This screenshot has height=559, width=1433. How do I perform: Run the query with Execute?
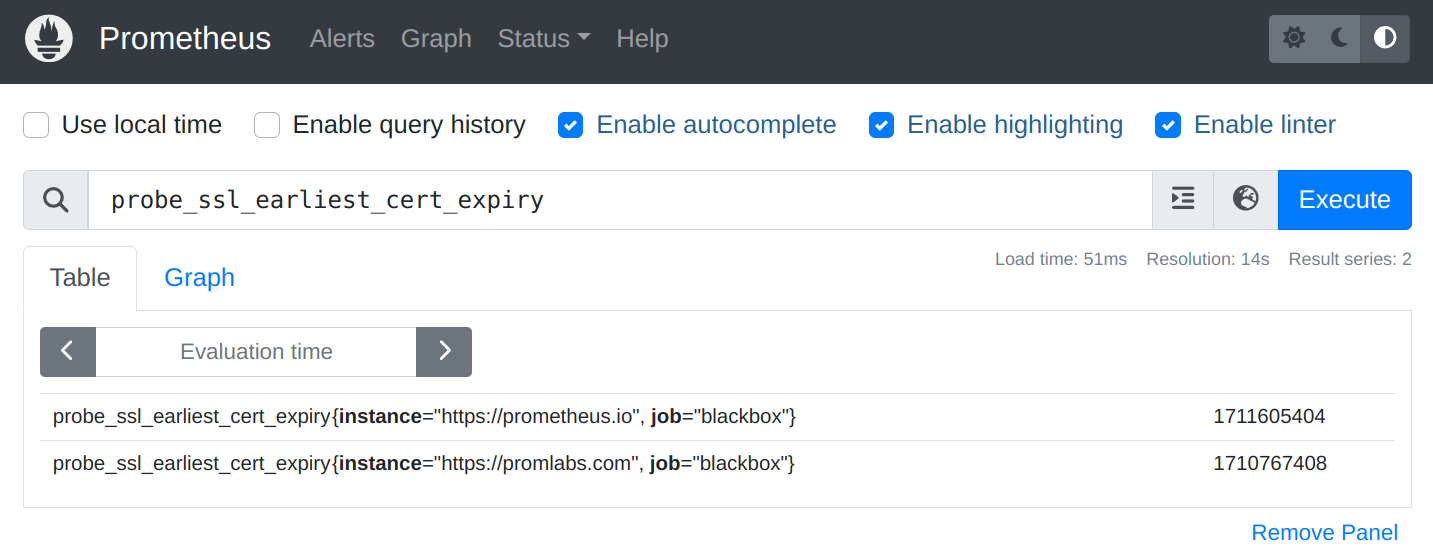coord(1345,200)
